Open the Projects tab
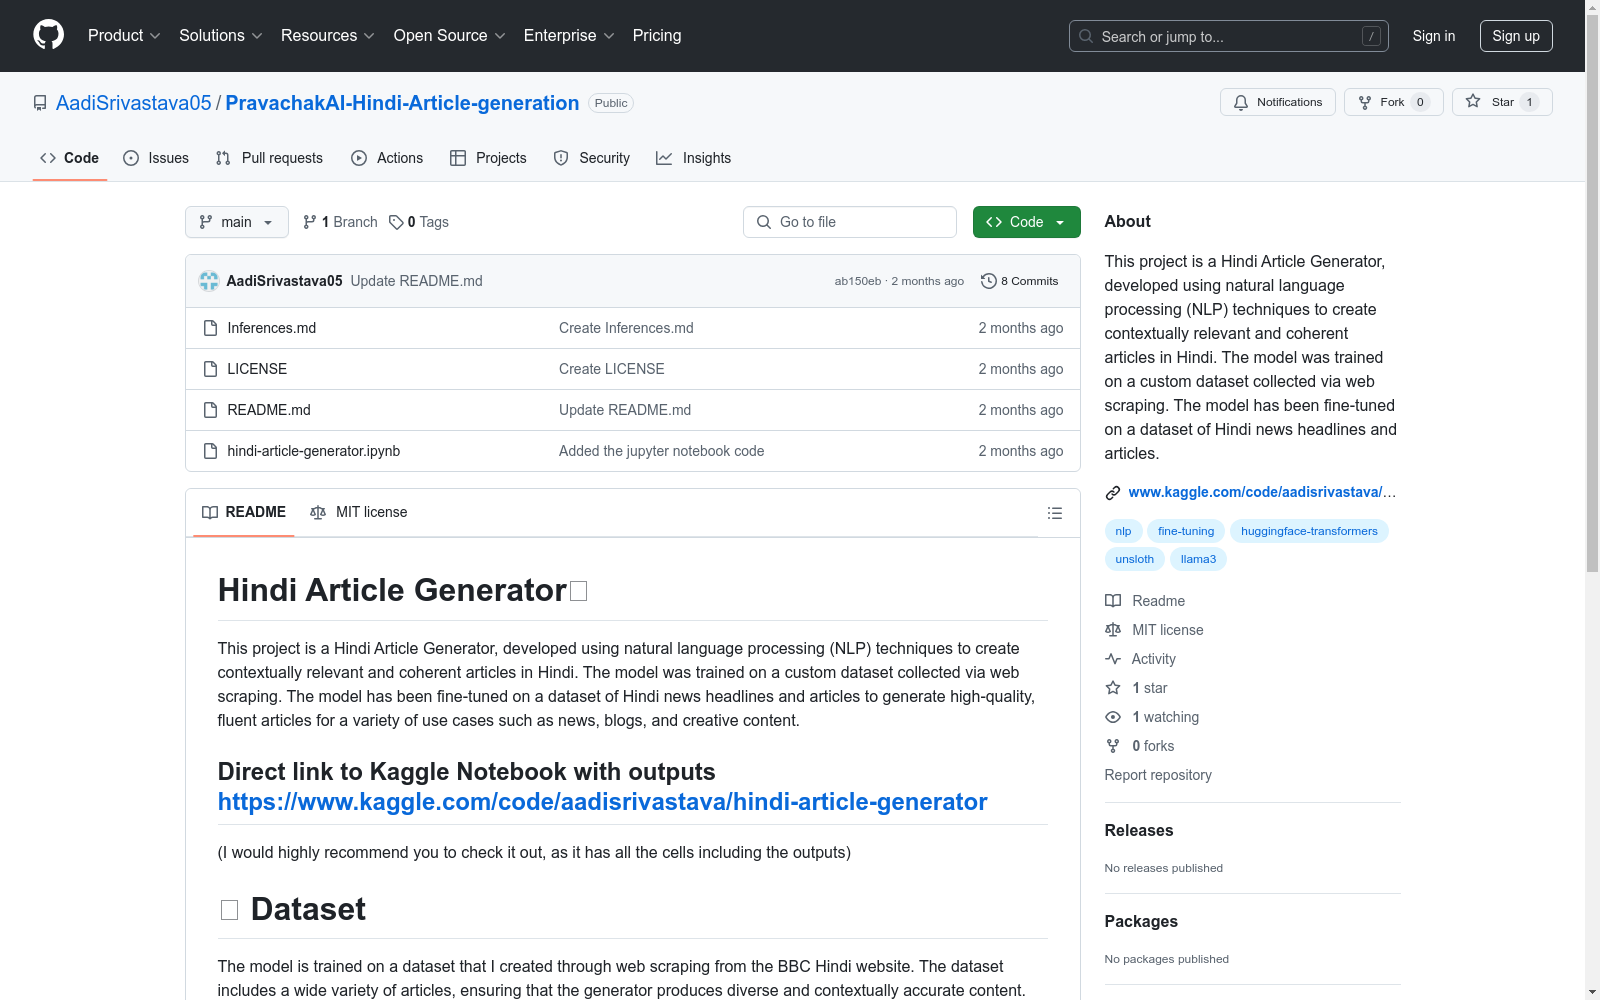The width and height of the screenshot is (1600, 1000). click(488, 158)
